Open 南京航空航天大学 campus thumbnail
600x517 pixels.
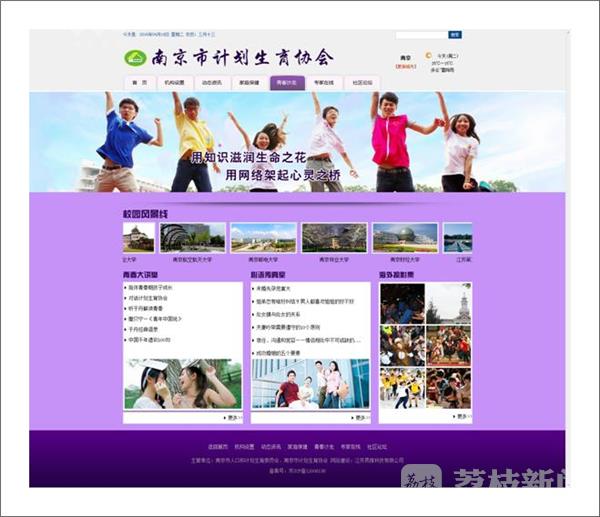coord(192,237)
